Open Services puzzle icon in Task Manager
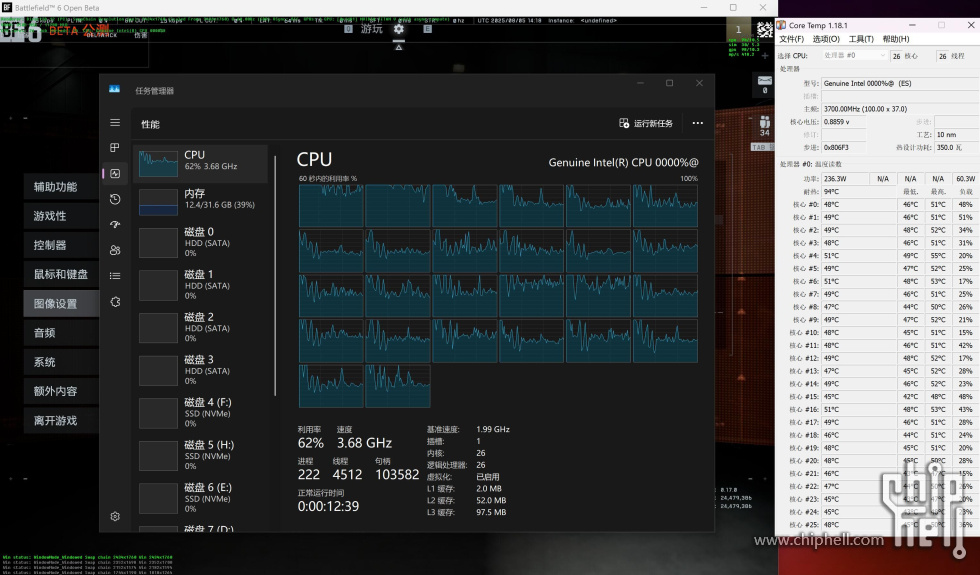The width and height of the screenshot is (980, 575). pos(115,301)
